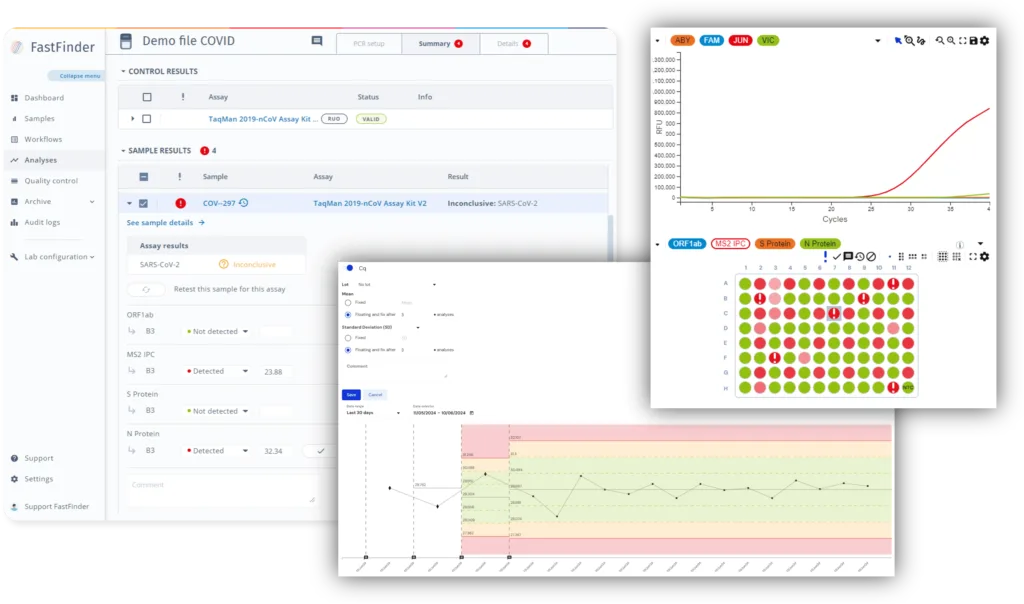This screenshot has height=604, width=1024.
Task: Click the exclude wells icon above plate
Action: click(871, 257)
